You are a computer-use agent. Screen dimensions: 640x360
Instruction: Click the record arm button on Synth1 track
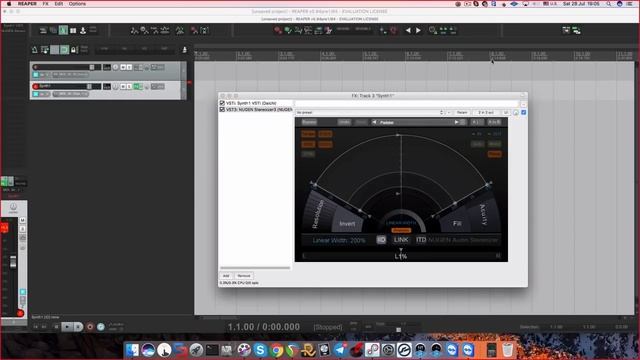click(36, 86)
